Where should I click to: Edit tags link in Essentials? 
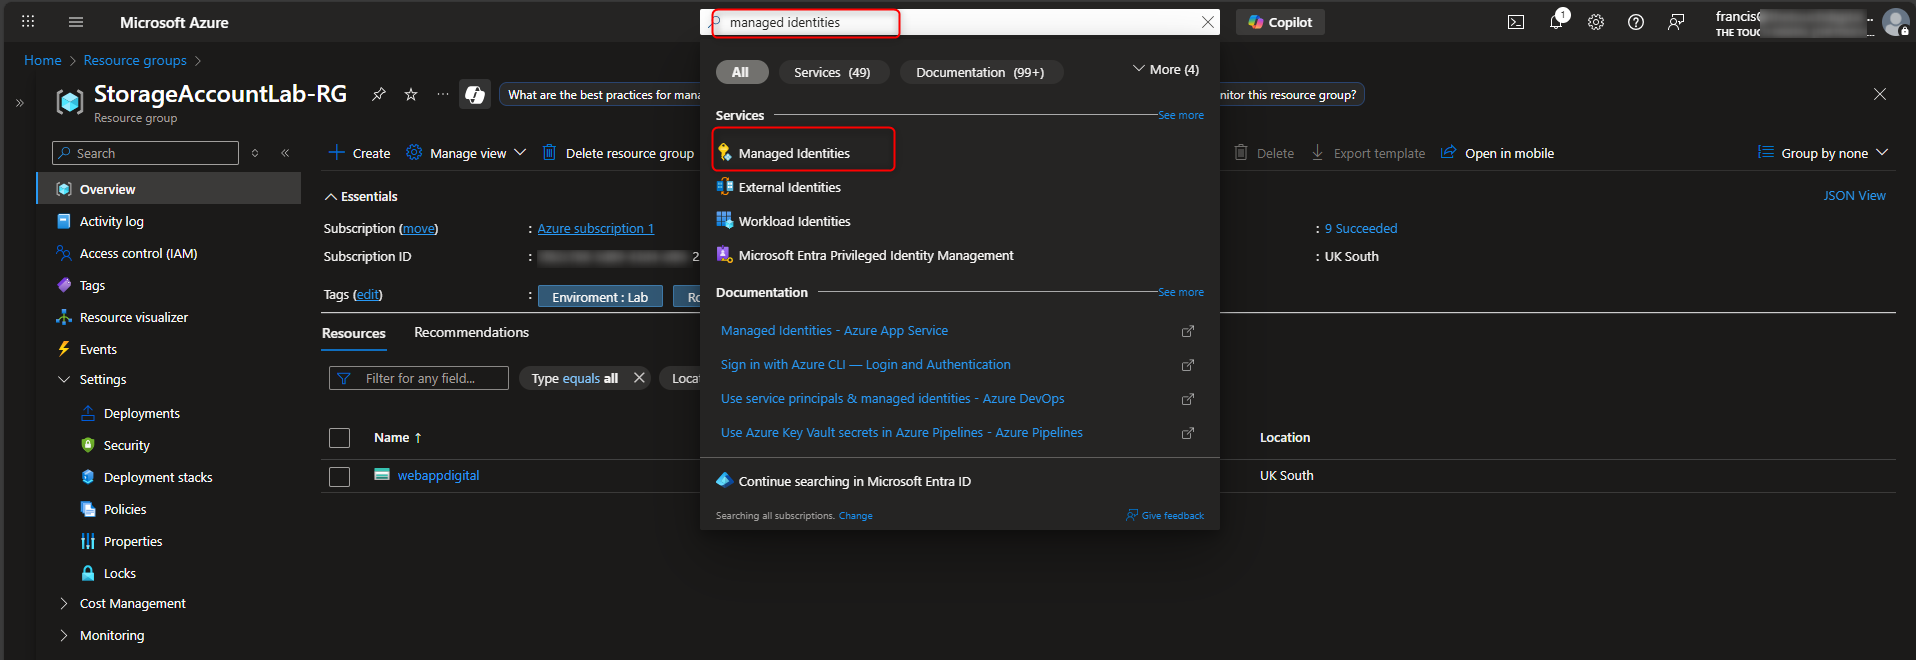coord(368,294)
